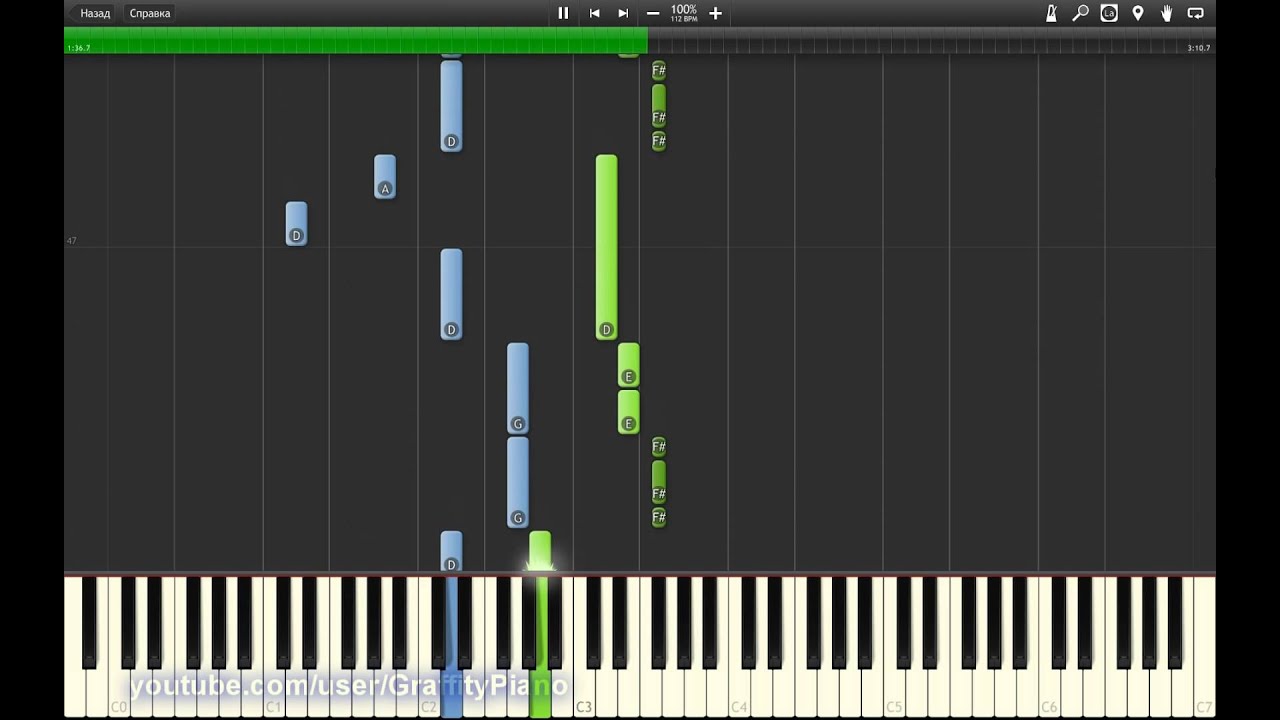
Task: Click the 100% 112 BPM speed readout
Action: pos(684,13)
